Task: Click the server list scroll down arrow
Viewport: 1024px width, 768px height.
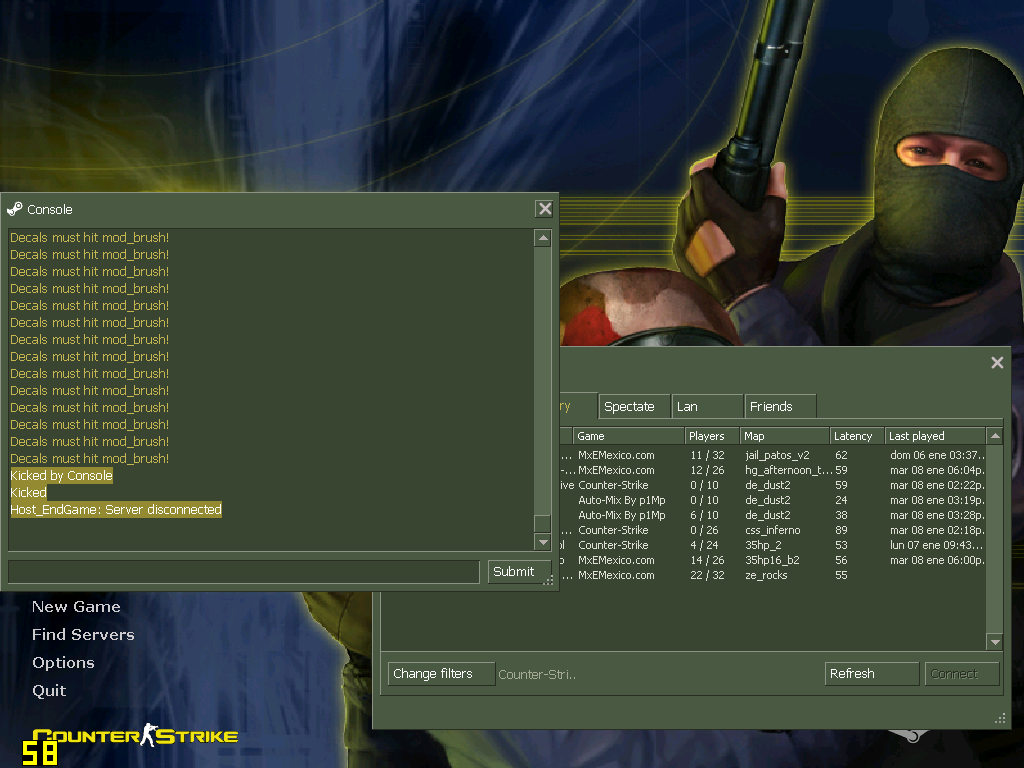Action: pyautogui.click(x=995, y=642)
